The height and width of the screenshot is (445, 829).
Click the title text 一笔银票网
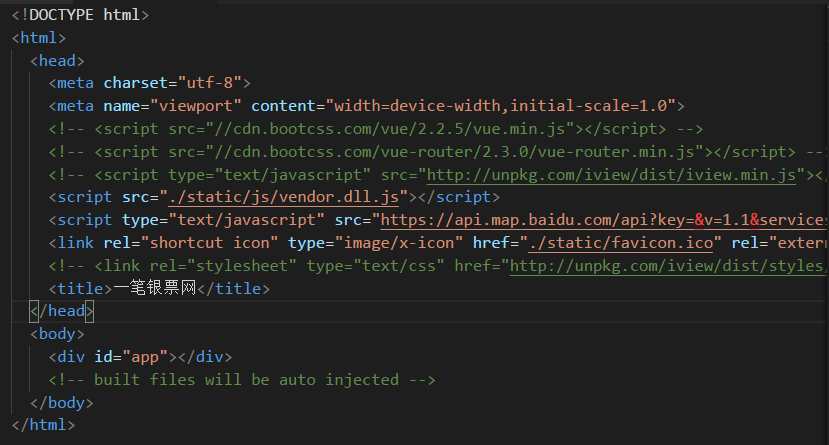[x=154, y=289]
